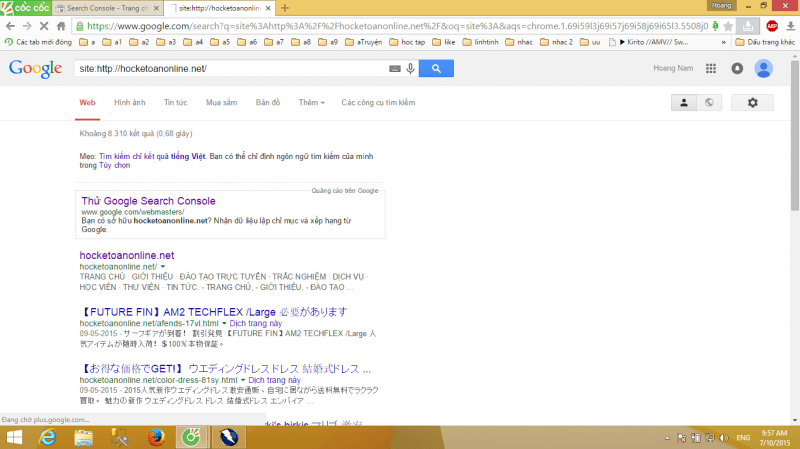This screenshot has height=449, width=800.
Task: Open volume control in system tray
Action: coord(723,438)
